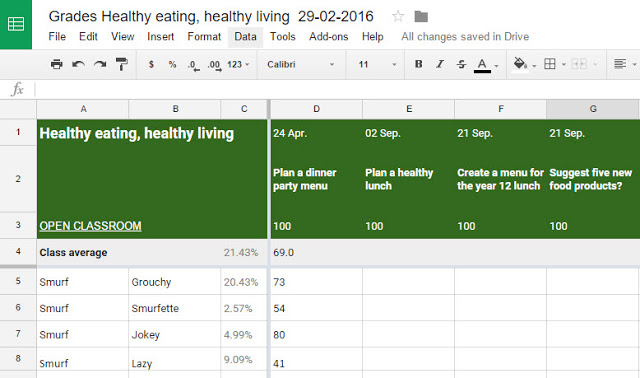
Task: Click the Plan a dinner party menu header
Action: [316, 179]
